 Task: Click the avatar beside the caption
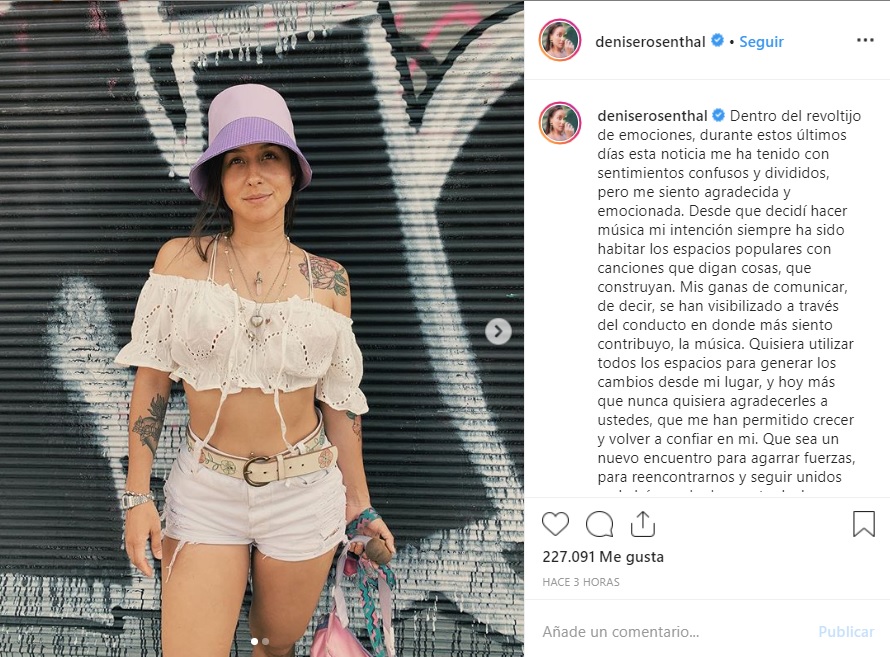(560, 123)
